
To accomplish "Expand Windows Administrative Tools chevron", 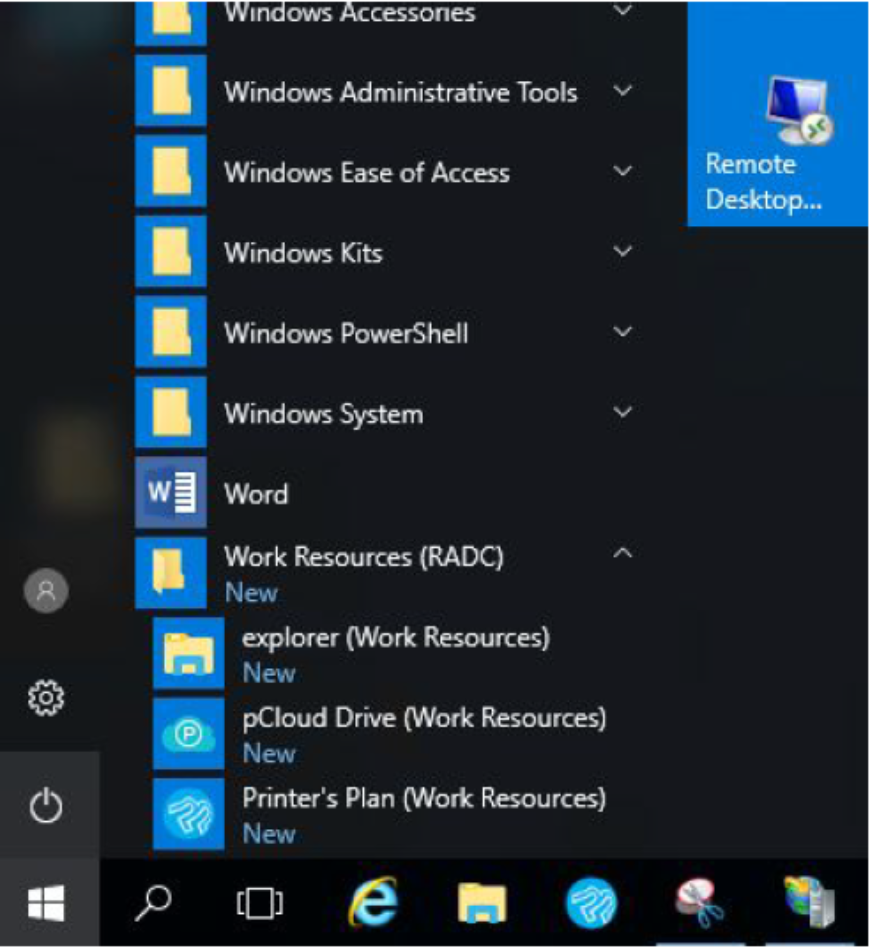I will [623, 91].
